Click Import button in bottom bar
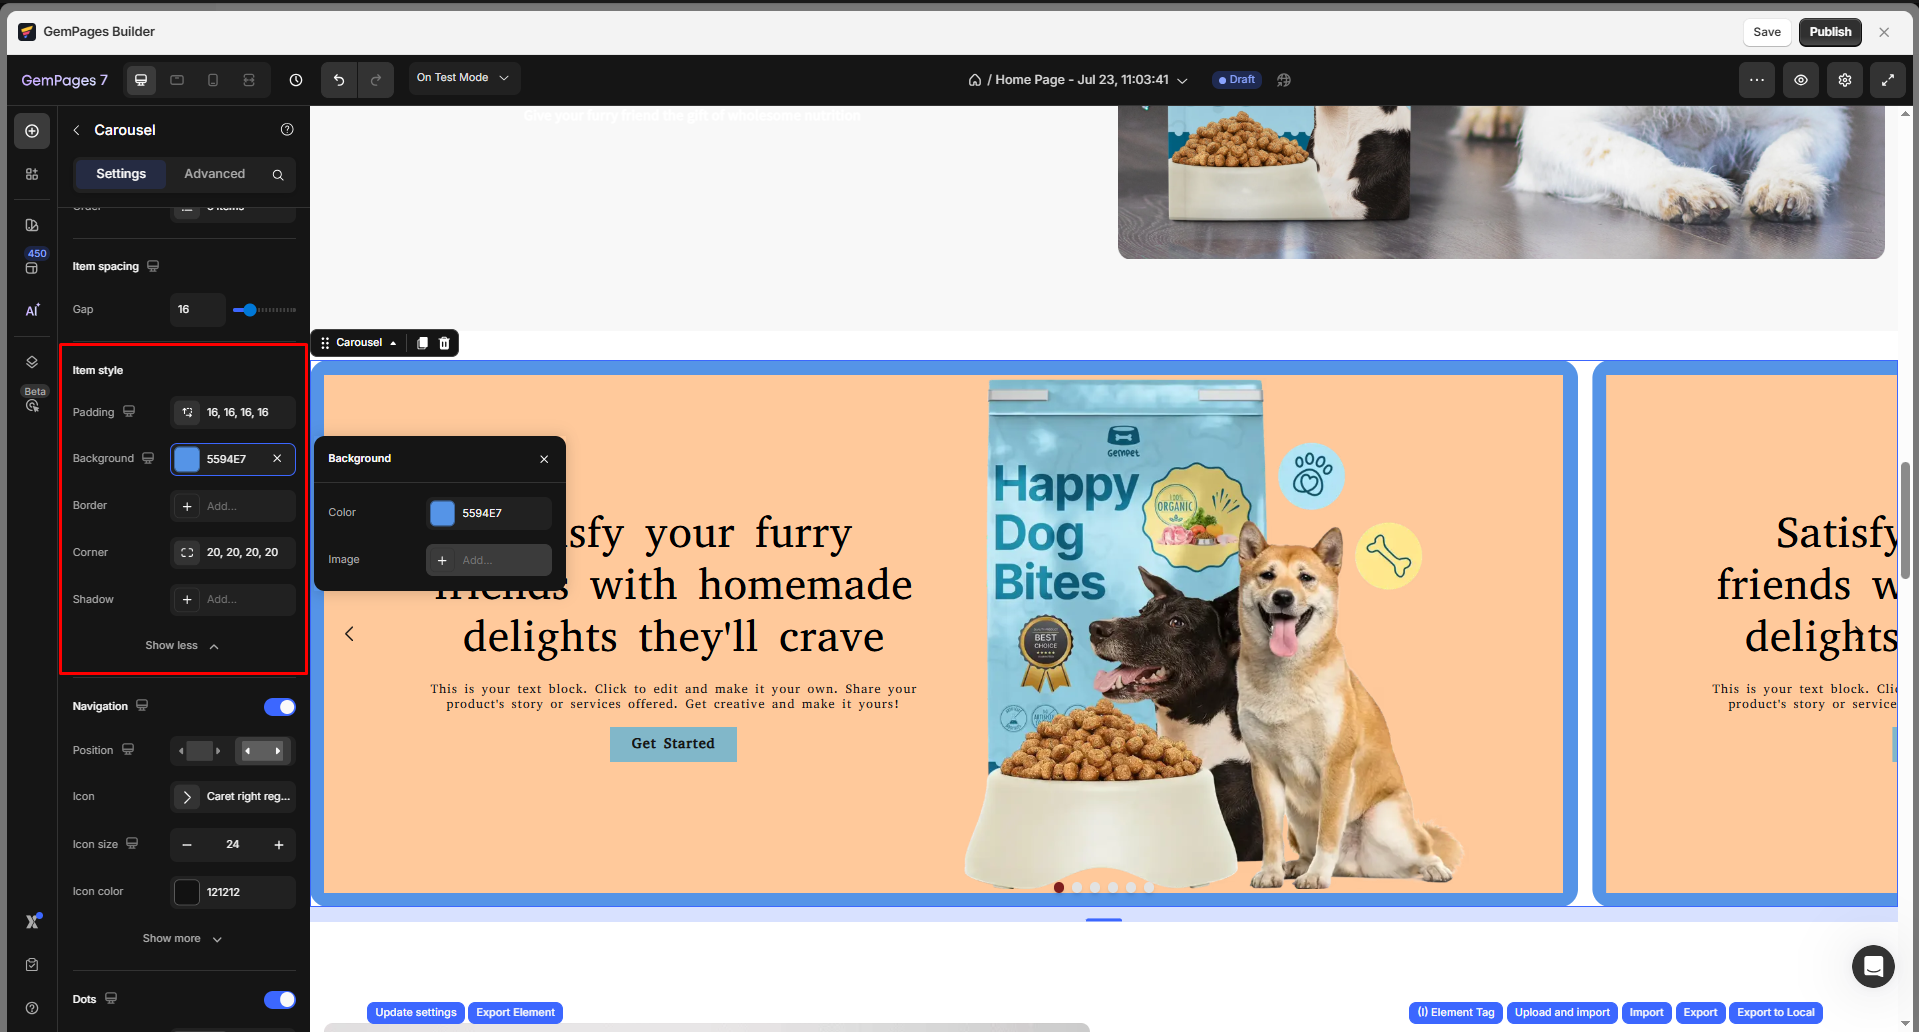Screen dimensions: 1919x1032 (1646, 1013)
